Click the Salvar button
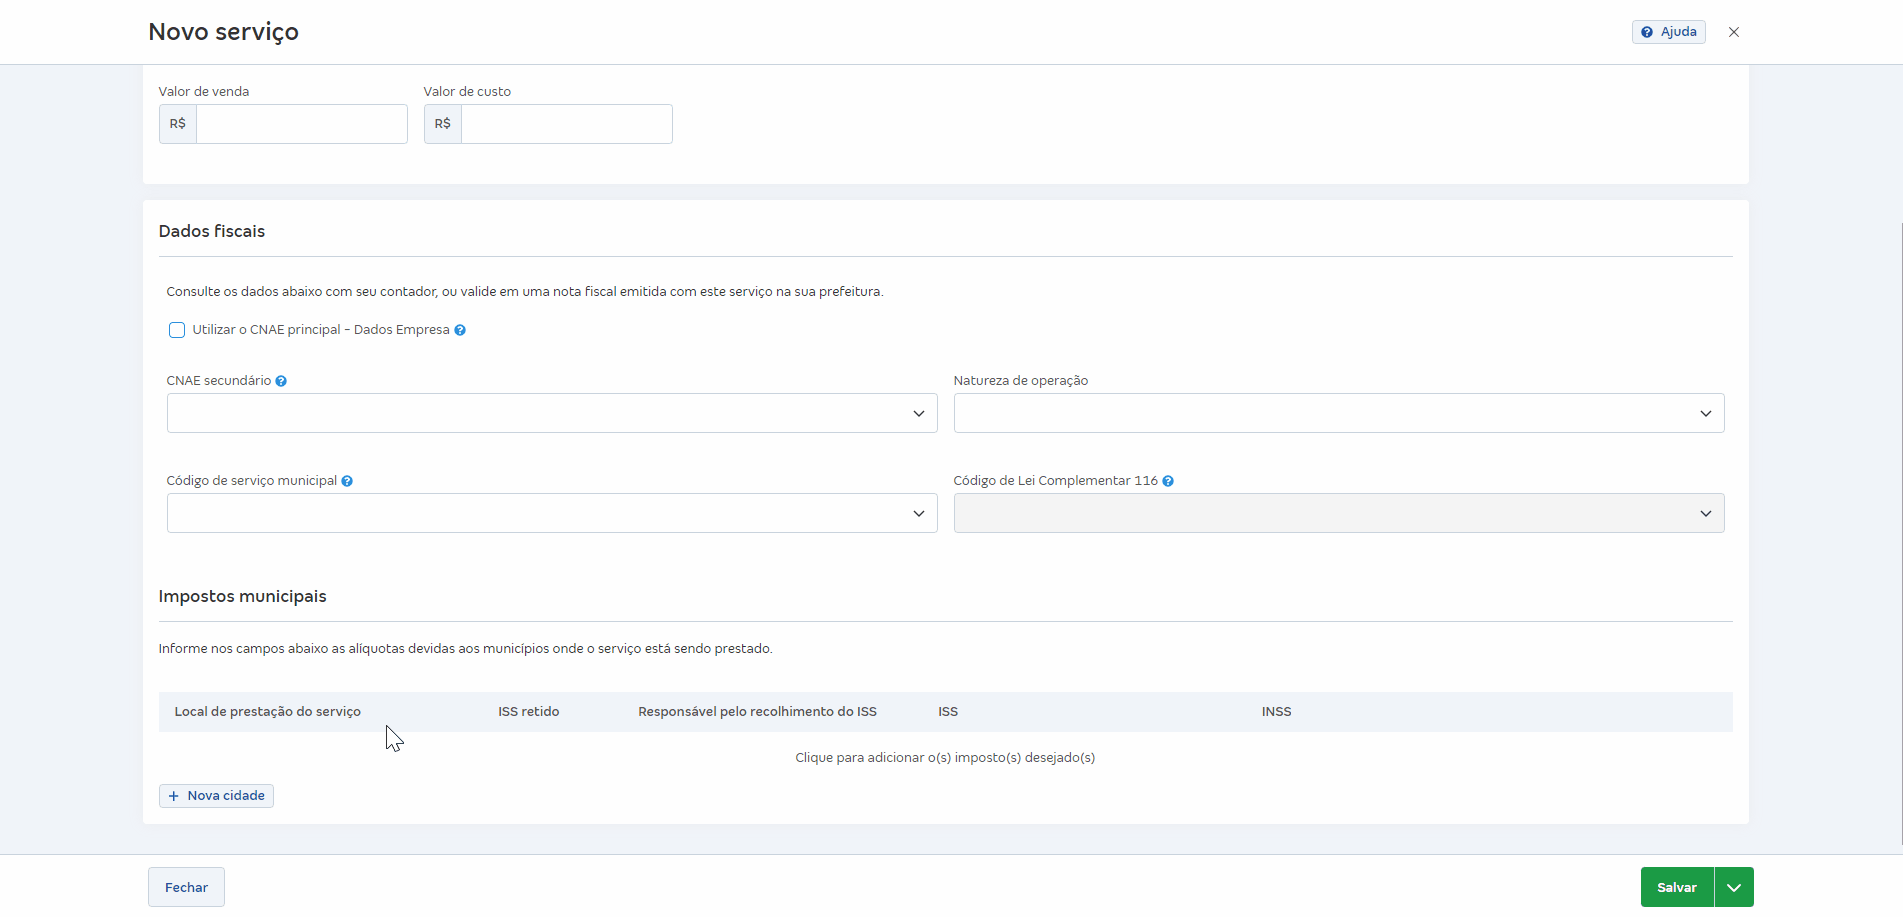The height and width of the screenshot is (917, 1903). pos(1676,887)
